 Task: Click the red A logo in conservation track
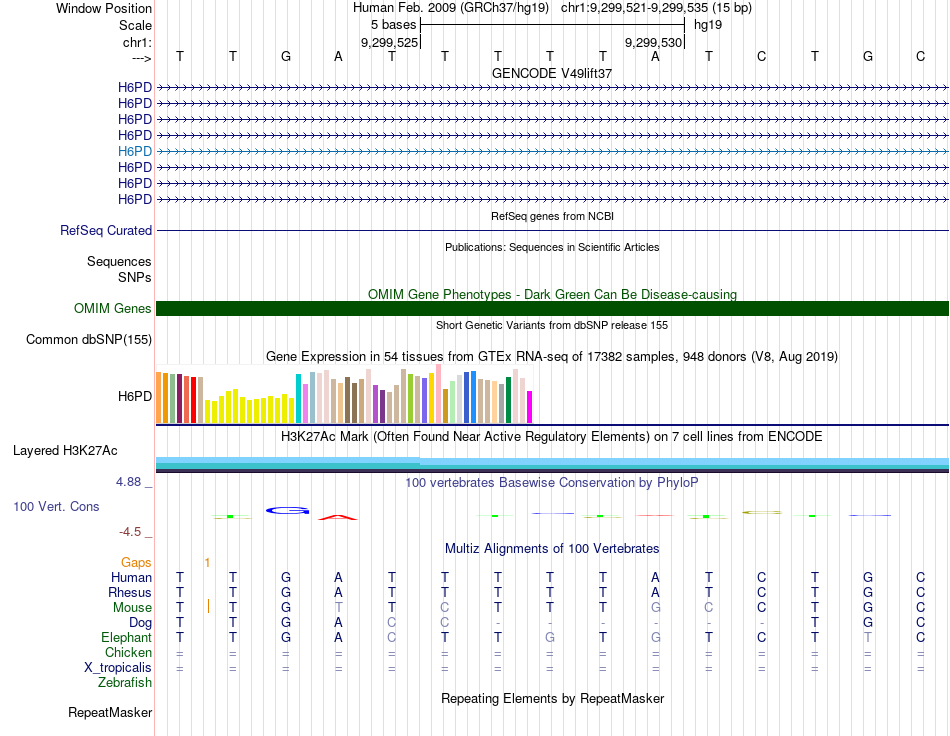[338, 517]
